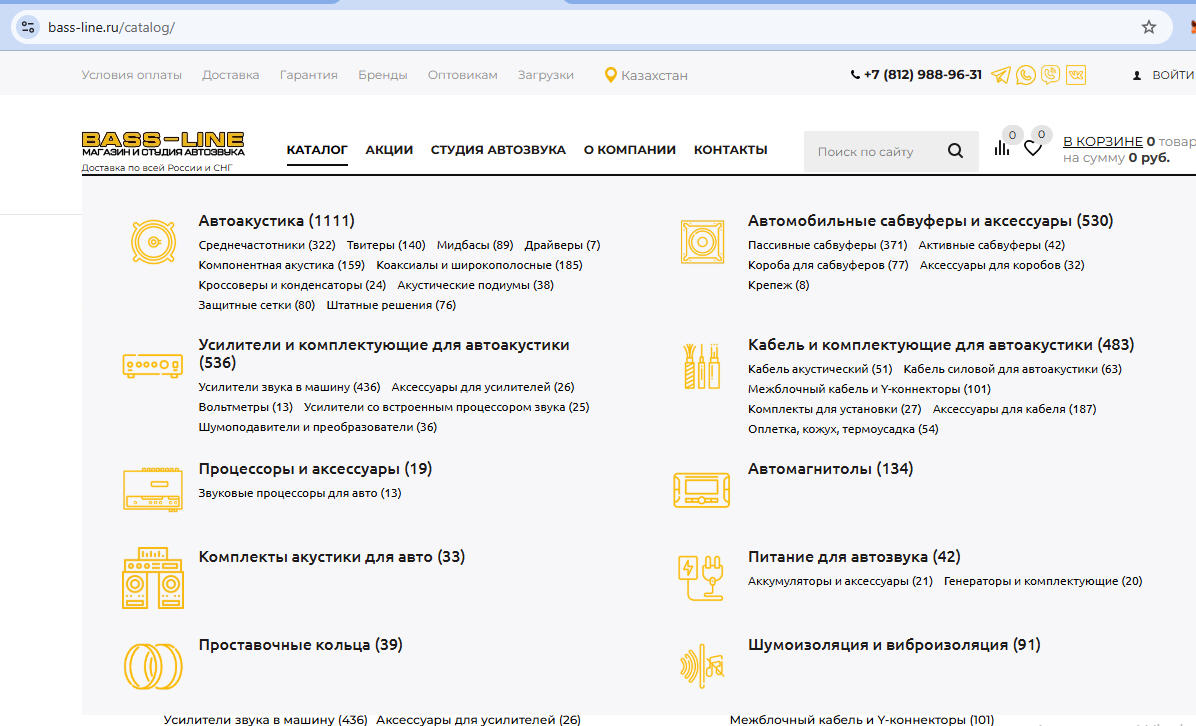Click the car radio category icon
This screenshot has width=1196, height=726.
click(x=702, y=490)
